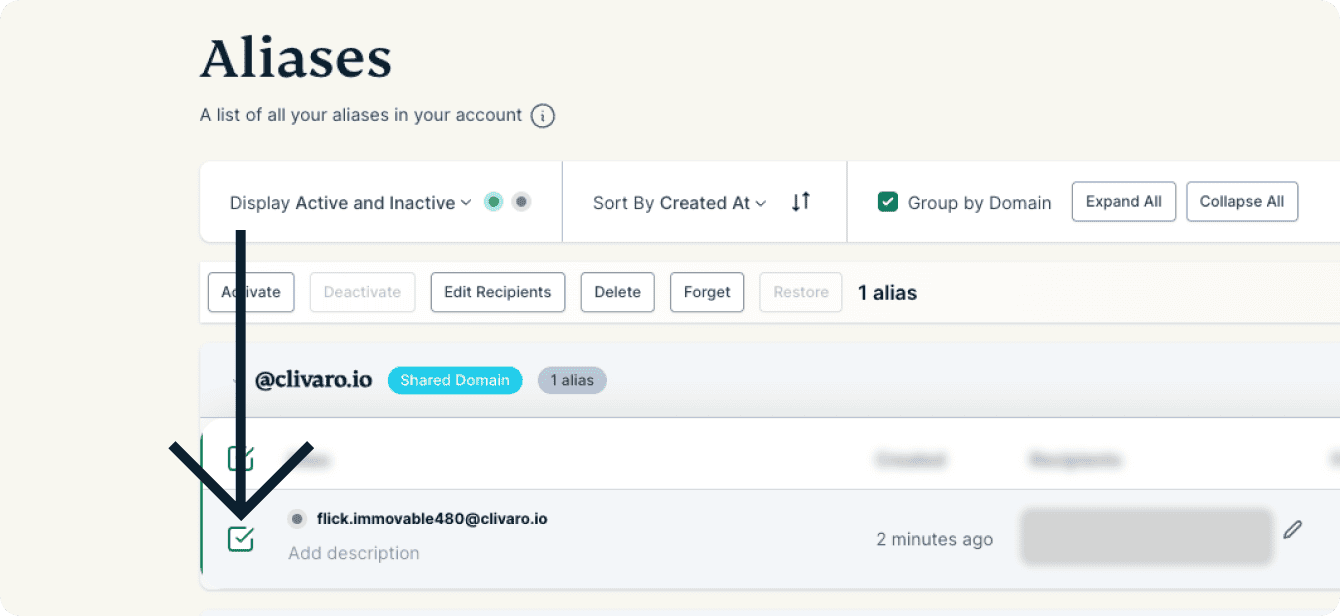
Task: Select the flick.immovable480@clivaro.io alias address
Action: click(x=432, y=519)
